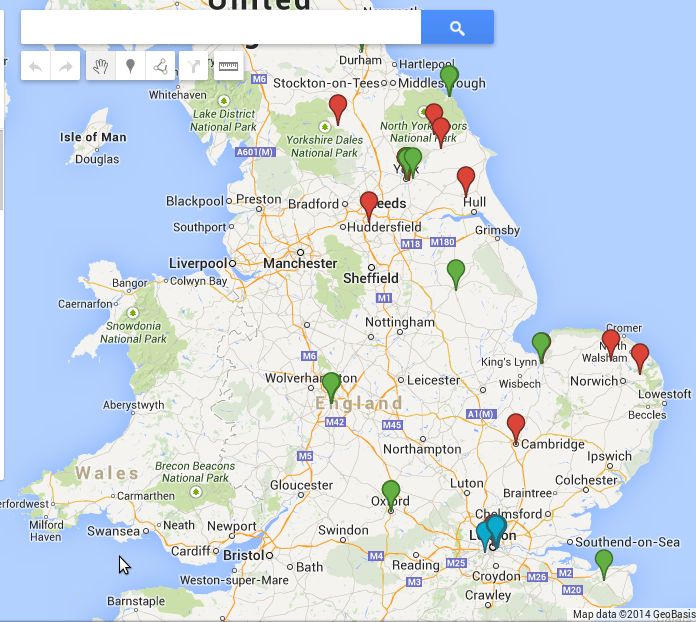Click the Lake District park icon
The height and width of the screenshot is (622, 696).
coord(224,101)
